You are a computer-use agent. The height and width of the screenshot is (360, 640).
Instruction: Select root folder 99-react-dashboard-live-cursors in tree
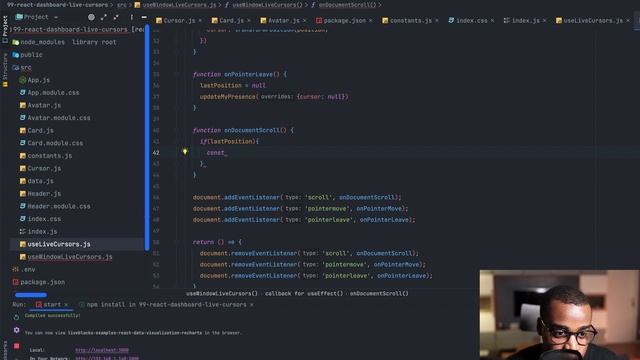click(70, 29)
